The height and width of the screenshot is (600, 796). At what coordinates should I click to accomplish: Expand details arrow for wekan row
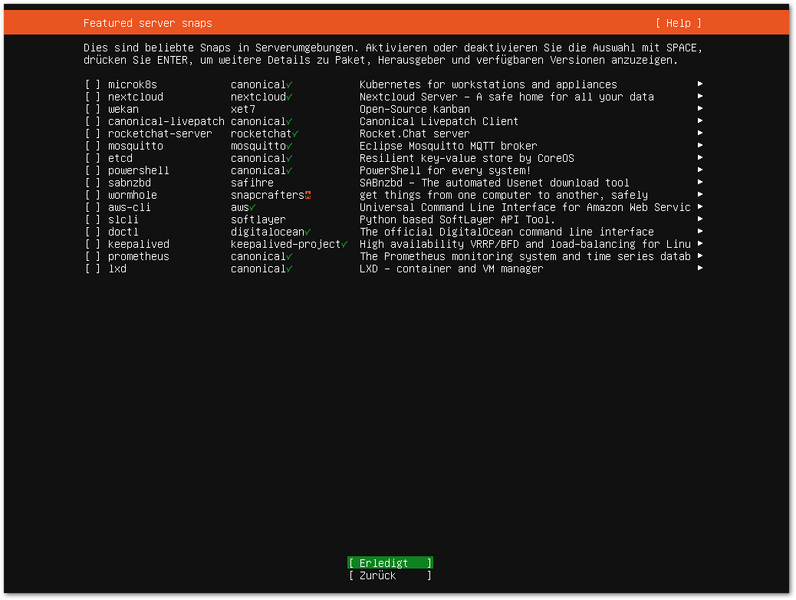click(x=700, y=108)
